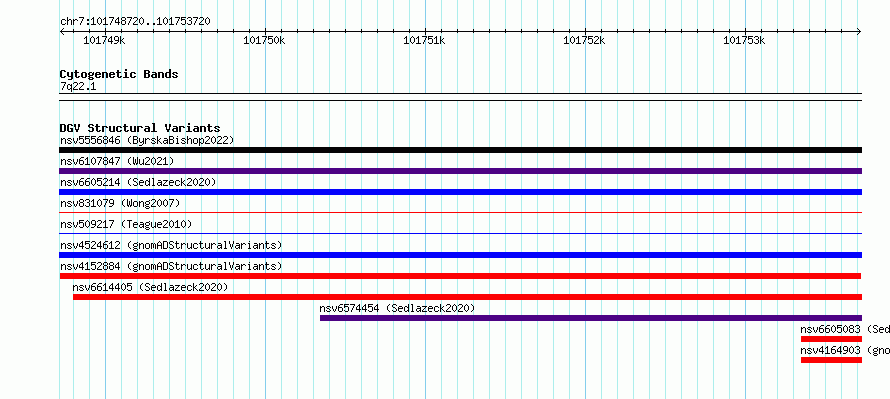Click the 101751k ruler tick label
Viewport: 890px width, 399px height.
coord(424,40)
